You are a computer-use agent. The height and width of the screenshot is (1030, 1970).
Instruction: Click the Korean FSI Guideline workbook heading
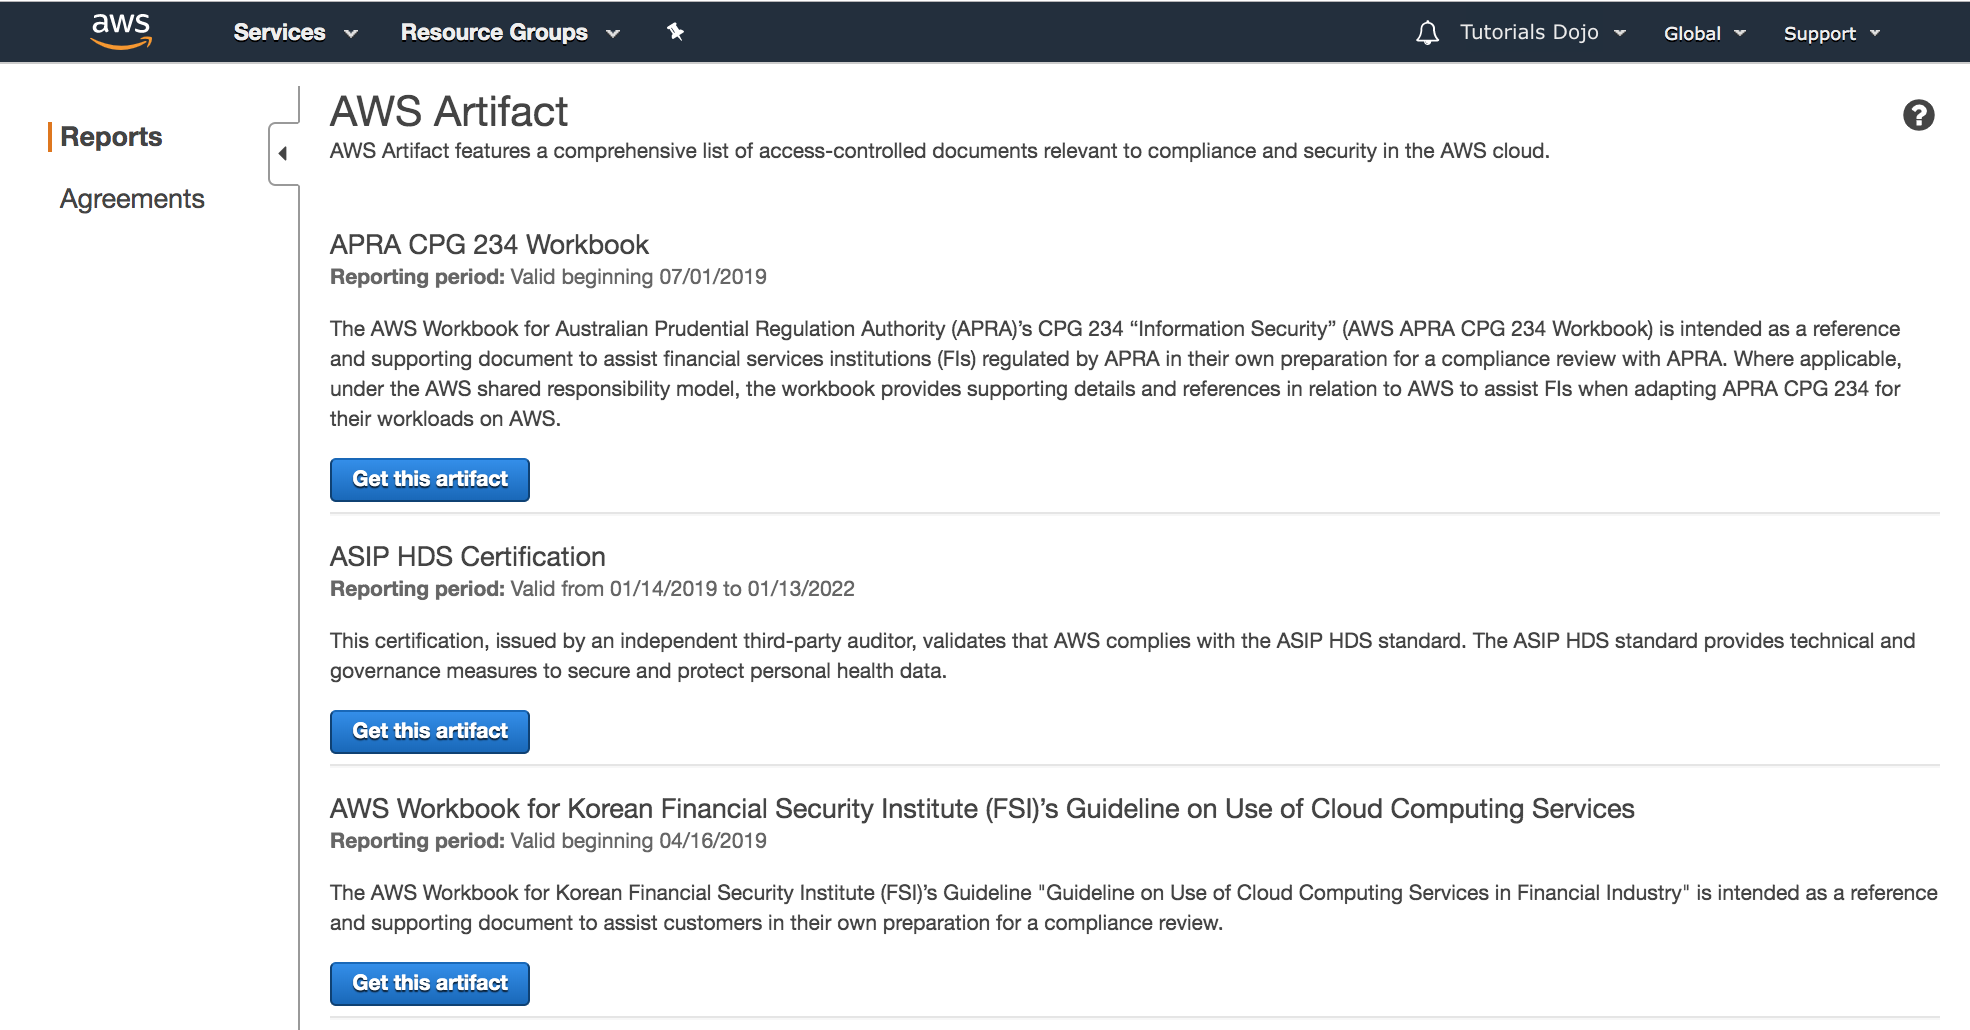[x=982, y=809]
